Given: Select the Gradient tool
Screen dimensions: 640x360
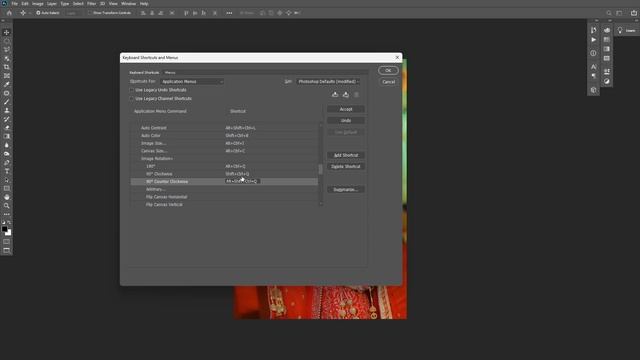Looking at the screenshot, I should point(7,136).
